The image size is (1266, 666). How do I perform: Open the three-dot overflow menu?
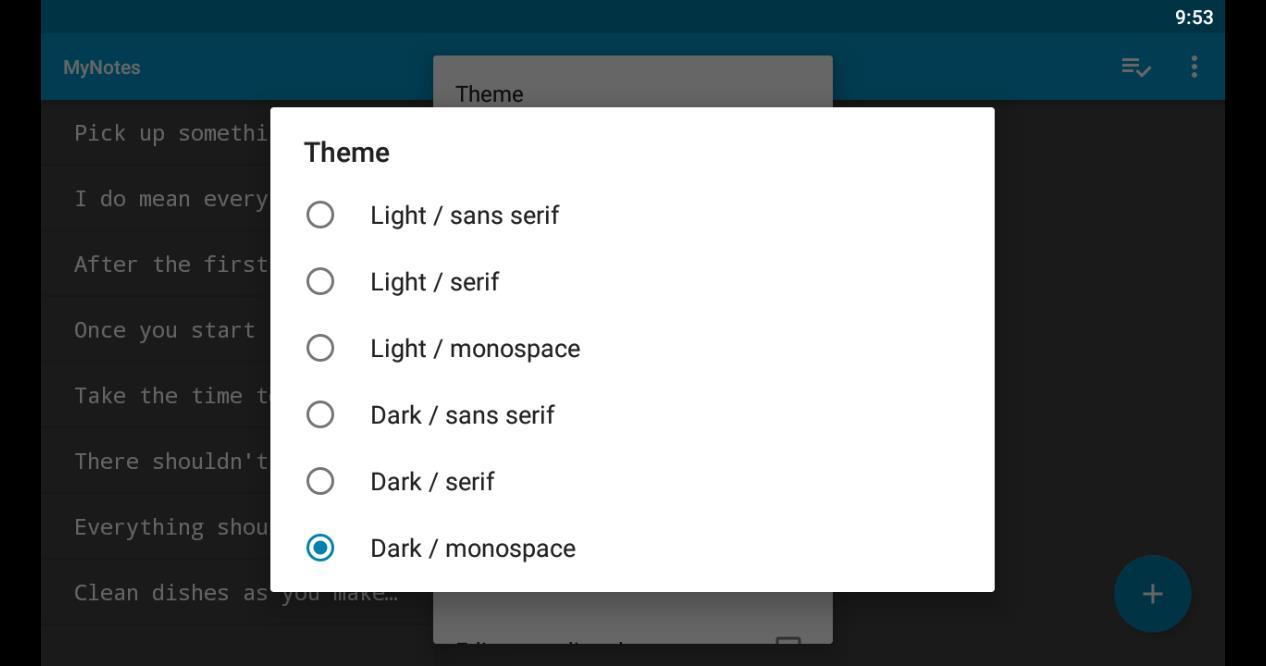click(x=1194, y=67)
